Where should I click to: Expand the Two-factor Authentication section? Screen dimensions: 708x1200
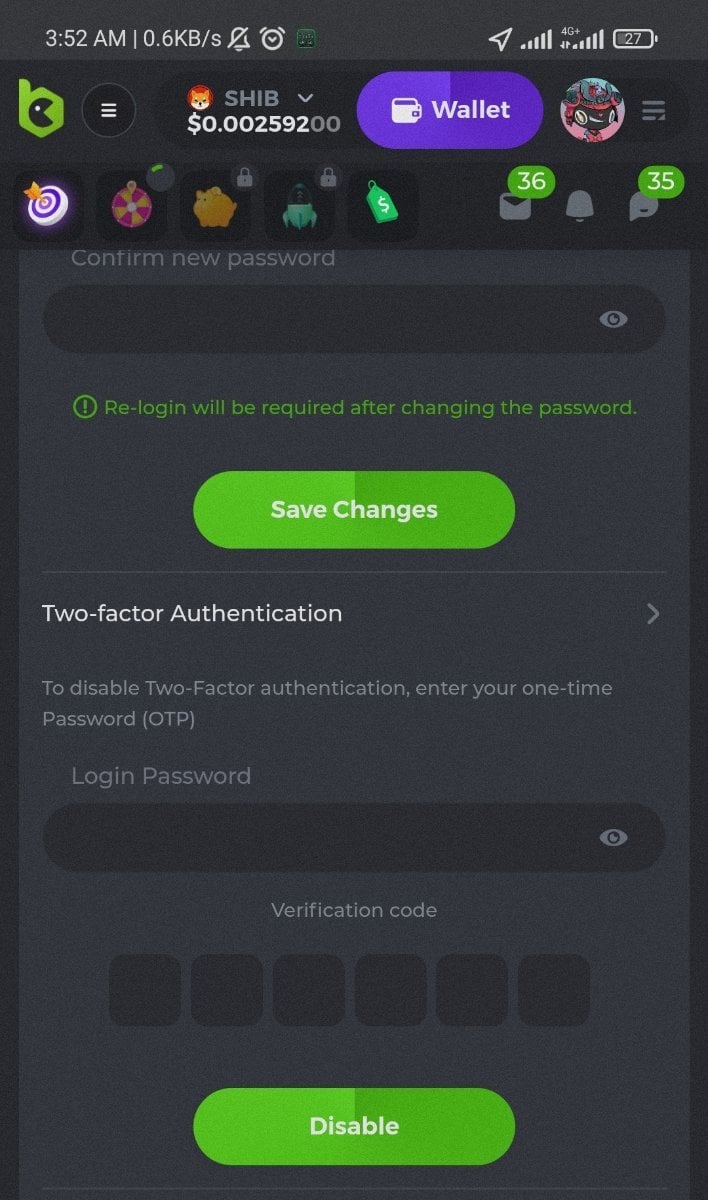tap(653, 613)
